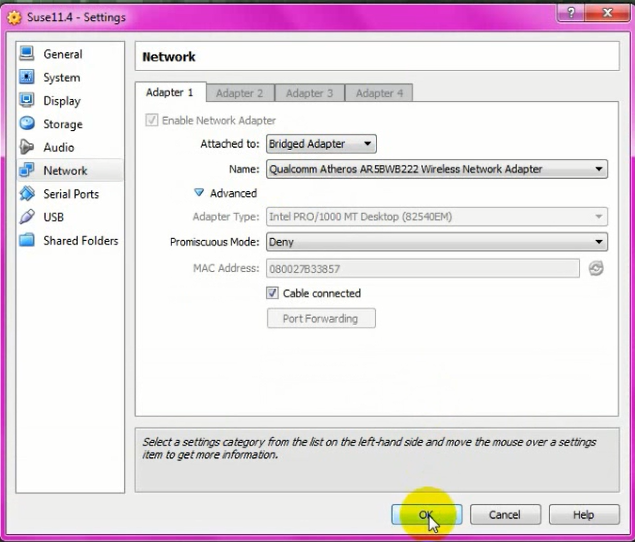This screenshot has height=542, width=635.
Task: Click the Storage disk icon
Action: [x=27, y=124]
